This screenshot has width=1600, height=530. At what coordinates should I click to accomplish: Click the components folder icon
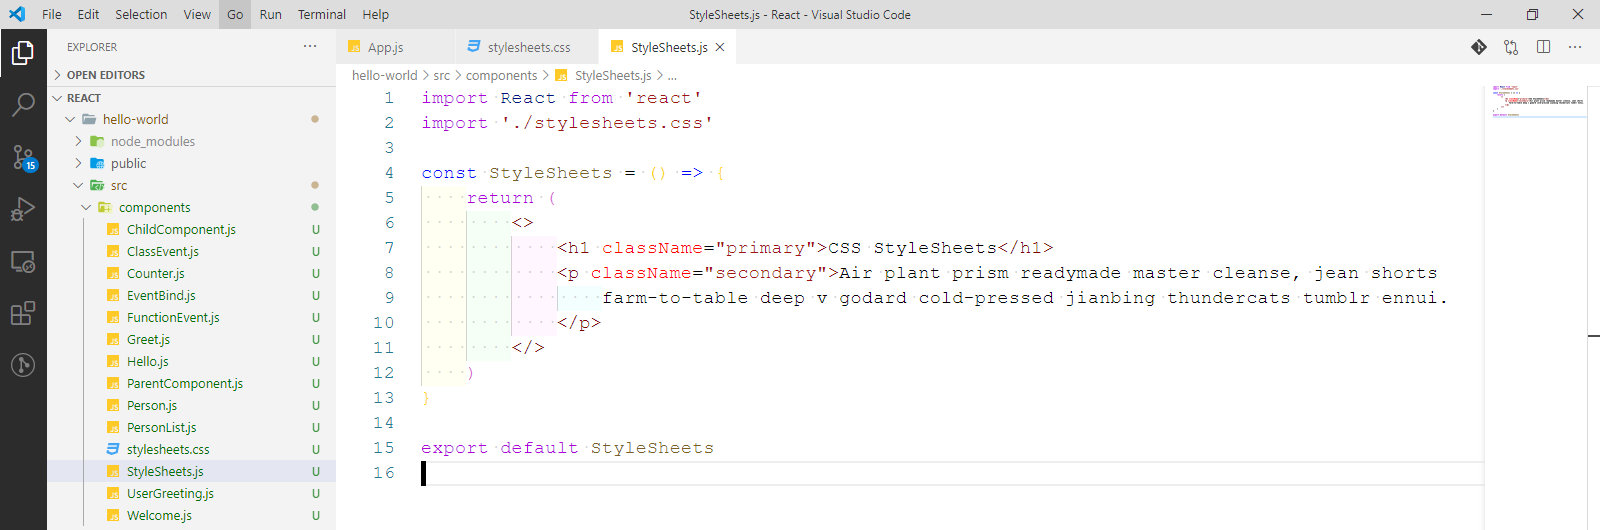click(x=105, y=207)
